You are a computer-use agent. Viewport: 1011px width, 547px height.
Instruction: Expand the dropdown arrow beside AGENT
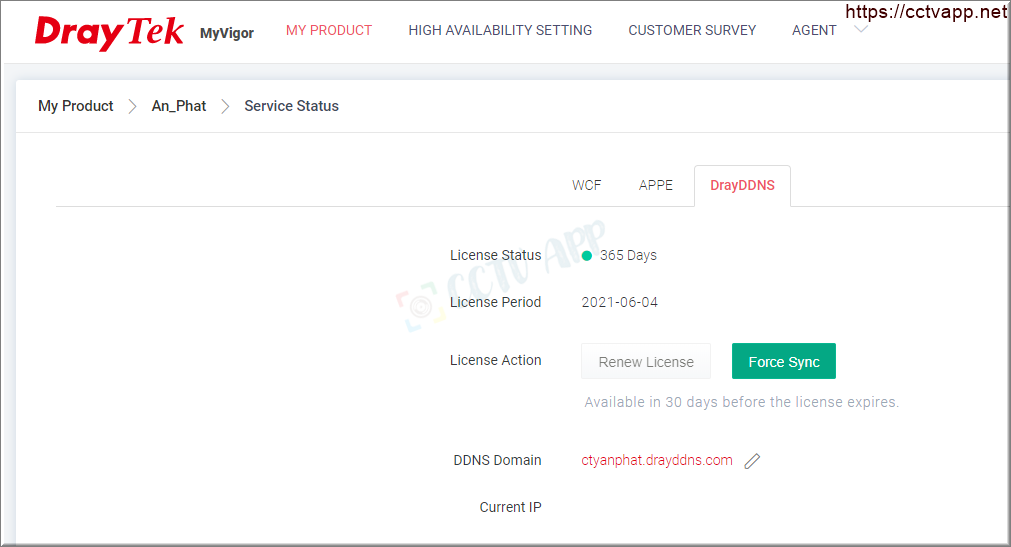[x=861, y=29]
